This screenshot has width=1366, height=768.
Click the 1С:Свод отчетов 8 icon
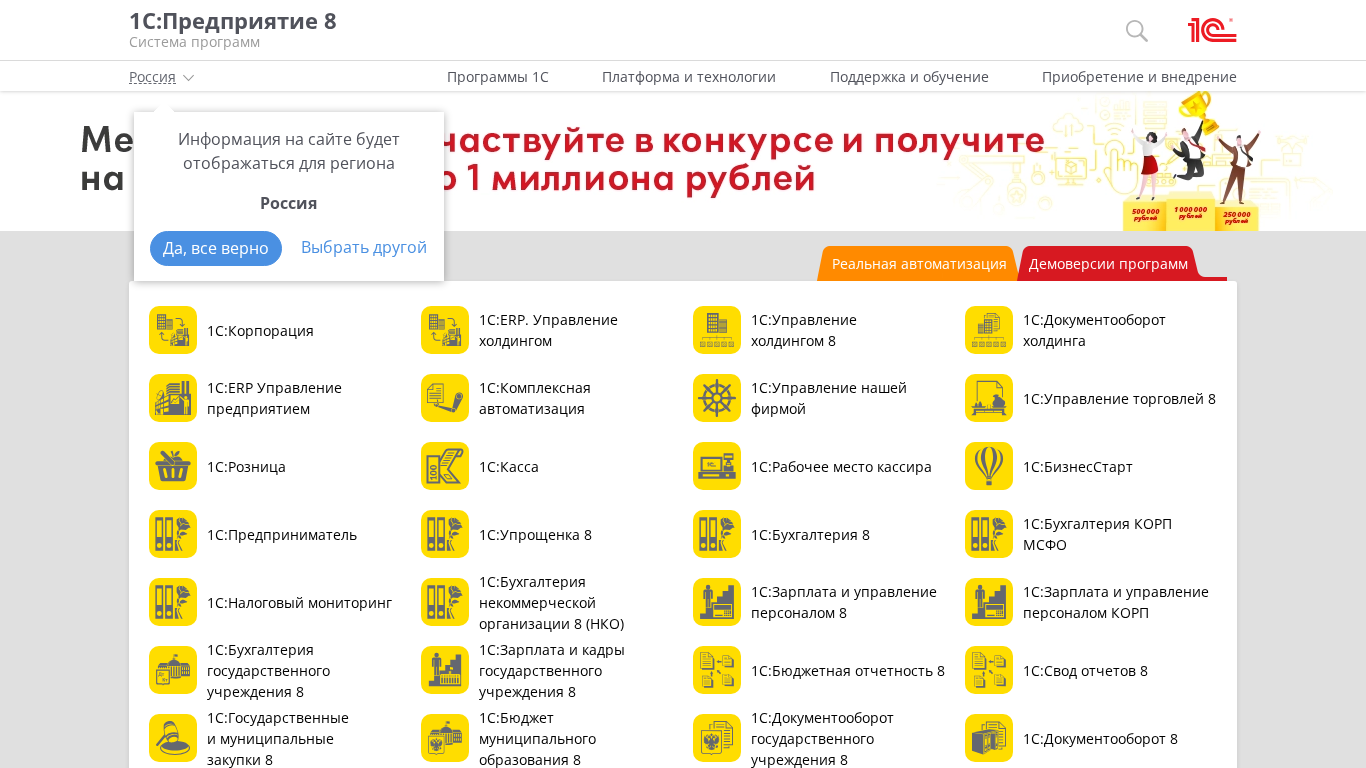pyautogui.click(x=989, y=670)
